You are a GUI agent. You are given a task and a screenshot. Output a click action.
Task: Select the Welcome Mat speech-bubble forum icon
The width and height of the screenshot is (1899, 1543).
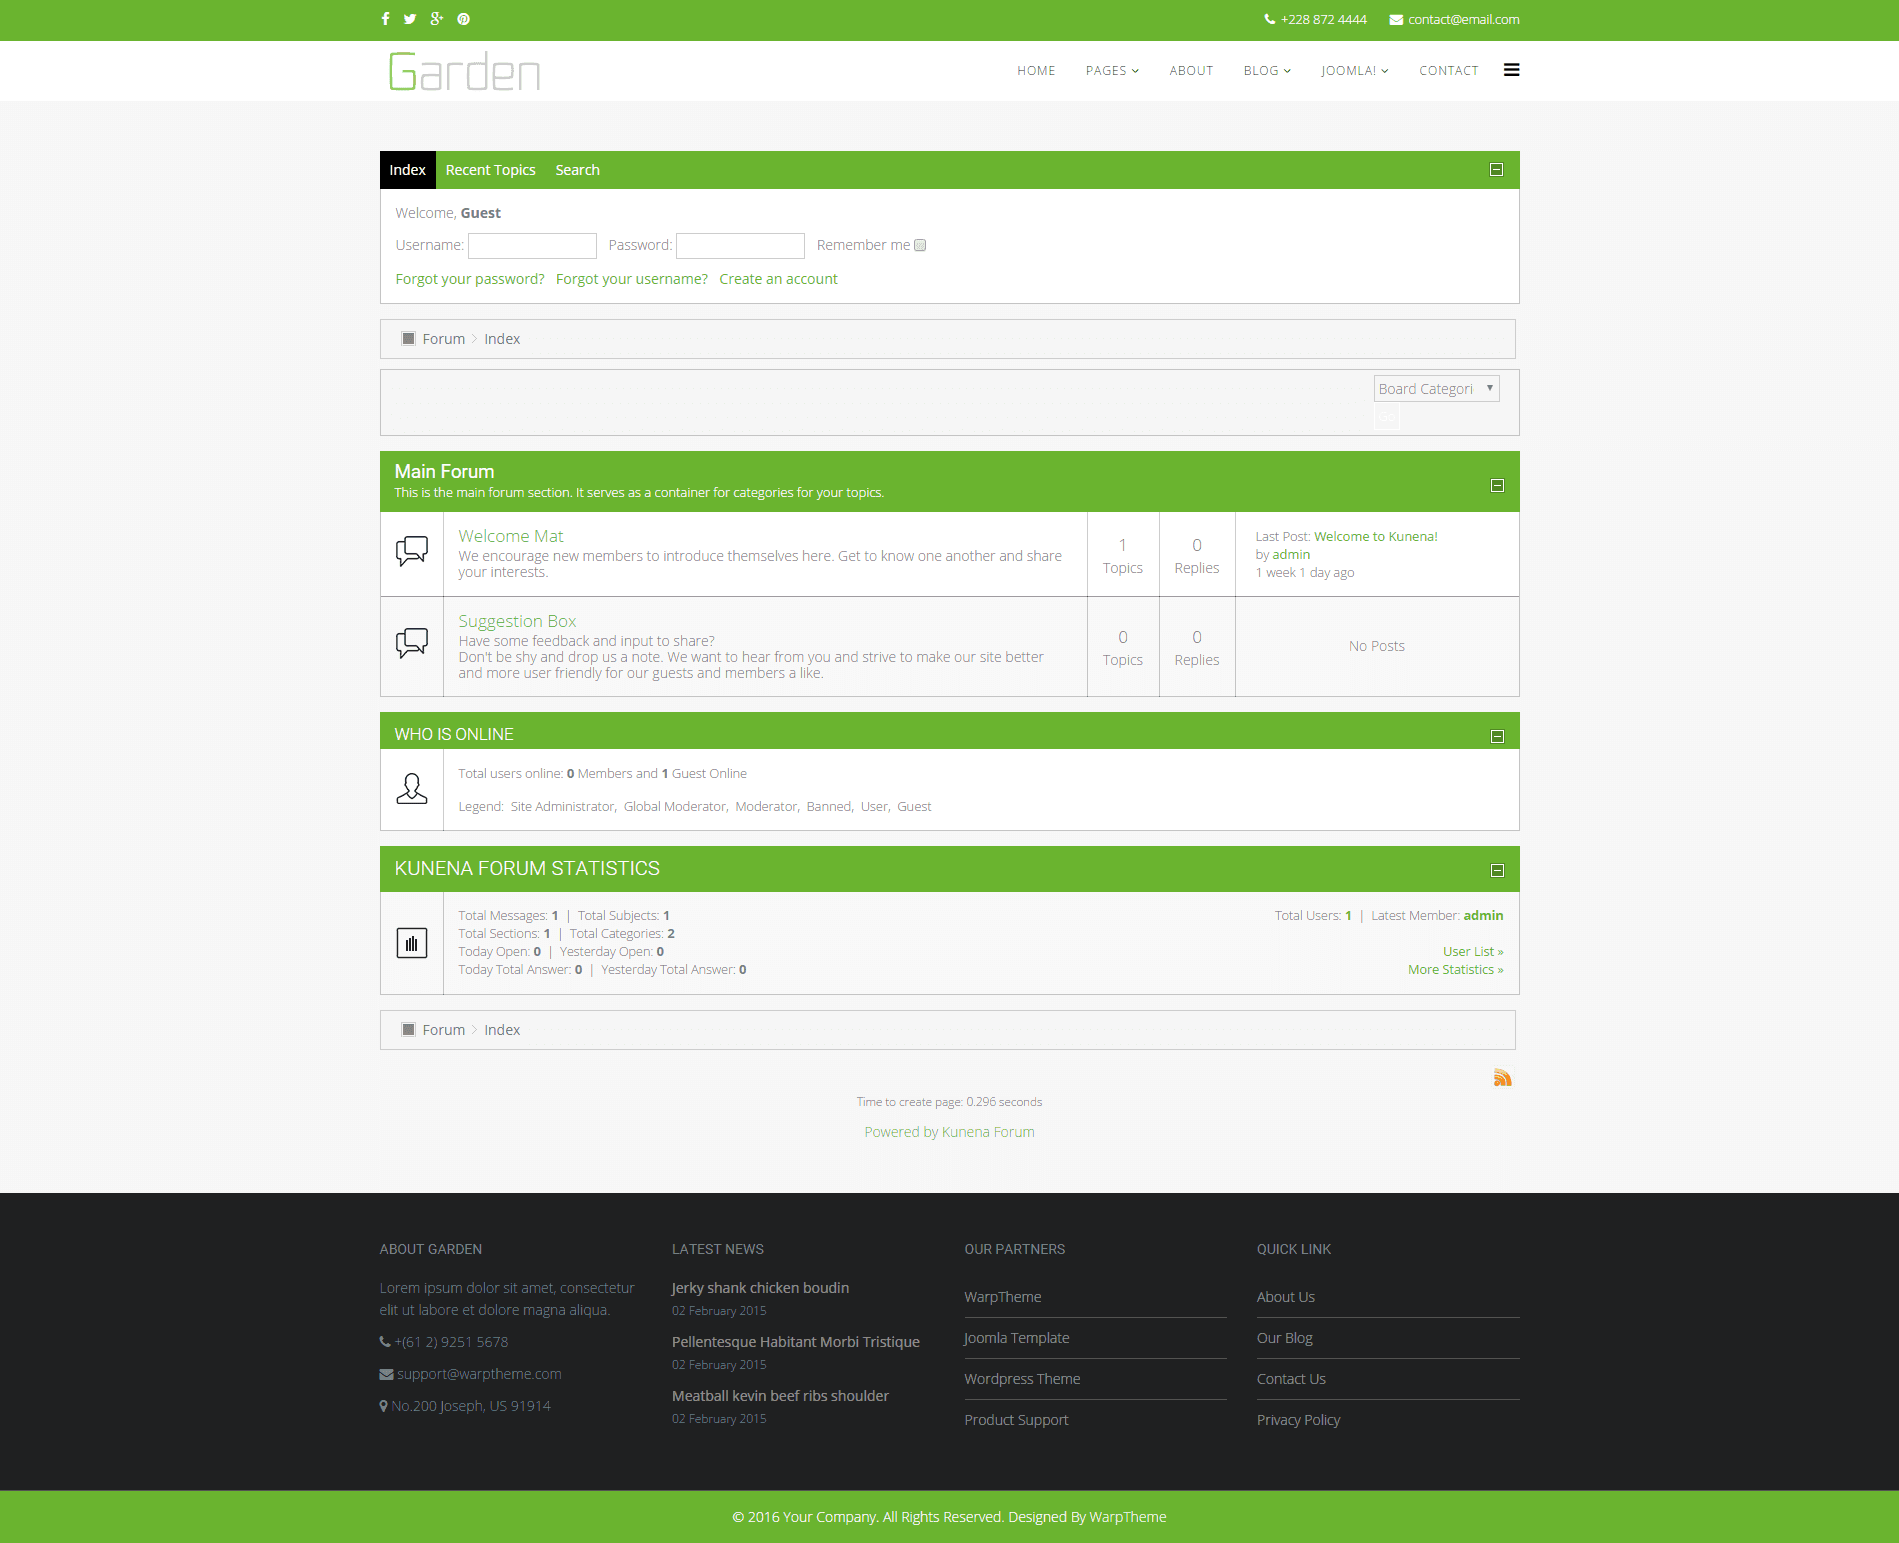pyautogui.click(x=411, y=550)
